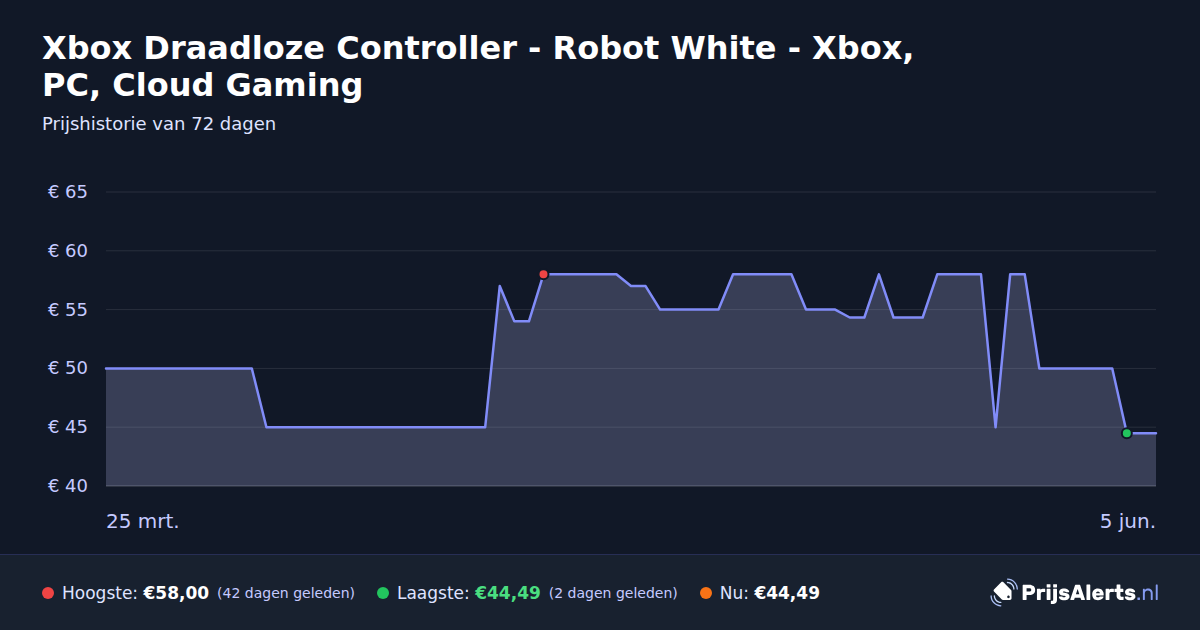The image size is (1200, 630).
Task: Click the 42 dagen geleden note
Action: coord(286,593)
